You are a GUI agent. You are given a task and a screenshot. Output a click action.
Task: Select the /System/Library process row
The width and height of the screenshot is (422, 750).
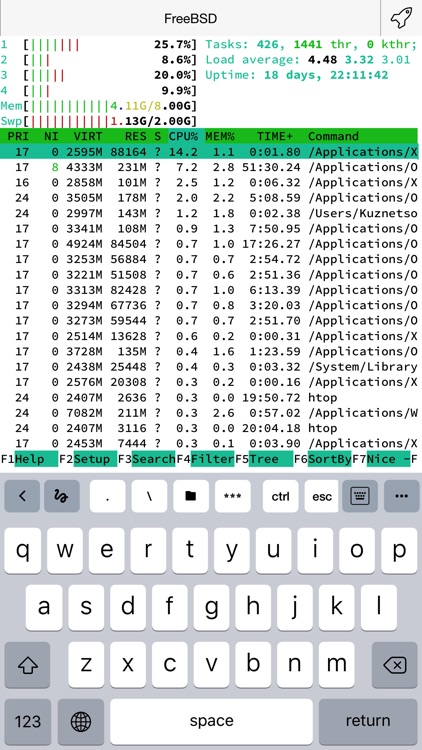coord(211,367)
